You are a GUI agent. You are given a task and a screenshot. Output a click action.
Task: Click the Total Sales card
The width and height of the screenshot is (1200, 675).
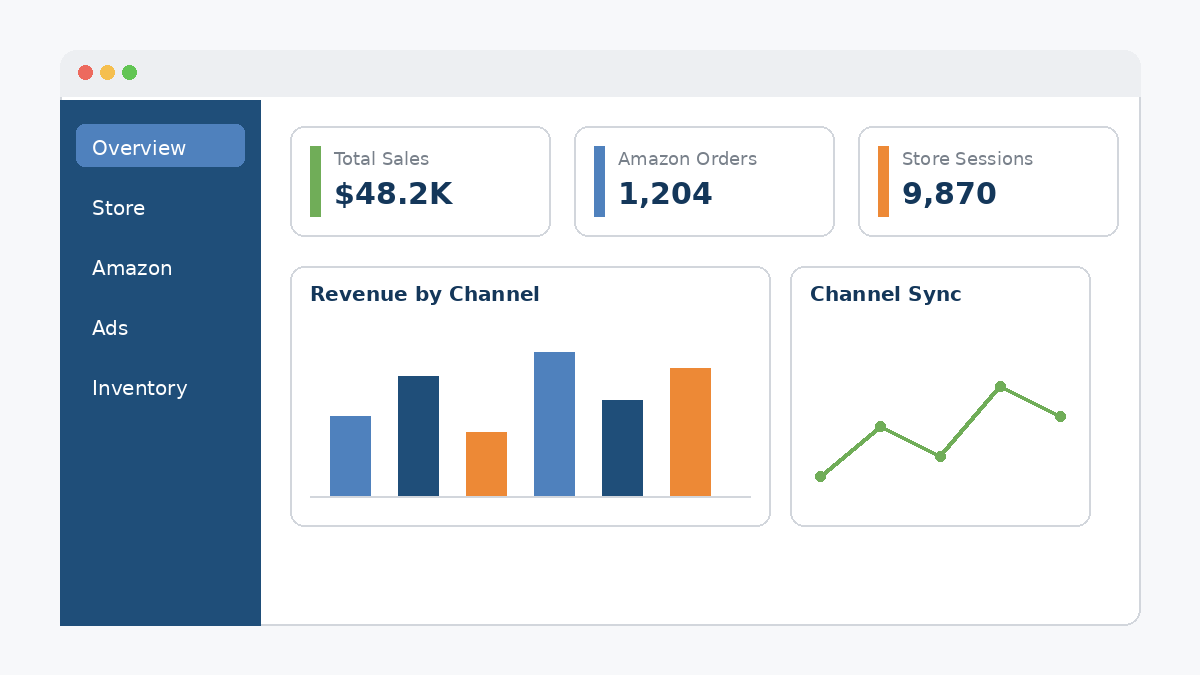click(x=420, y=181)
